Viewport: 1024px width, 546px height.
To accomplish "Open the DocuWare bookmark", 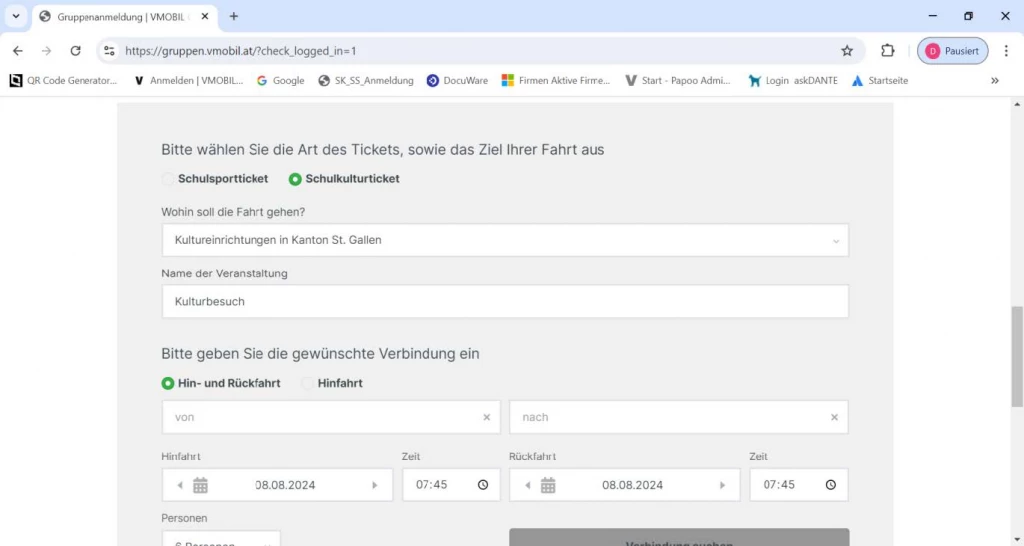I will point(457,81).
